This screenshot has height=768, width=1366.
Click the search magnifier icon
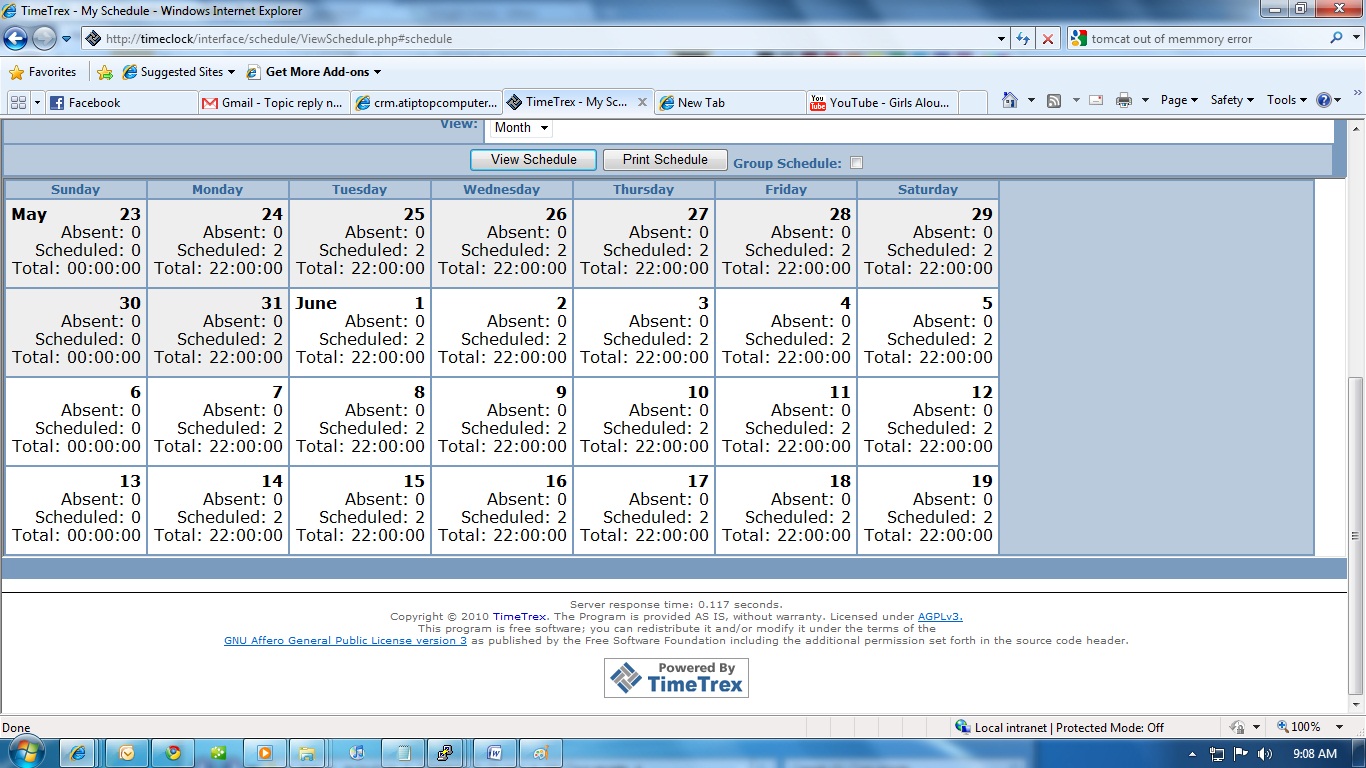pyautogui.click(x=1336, y=39)
